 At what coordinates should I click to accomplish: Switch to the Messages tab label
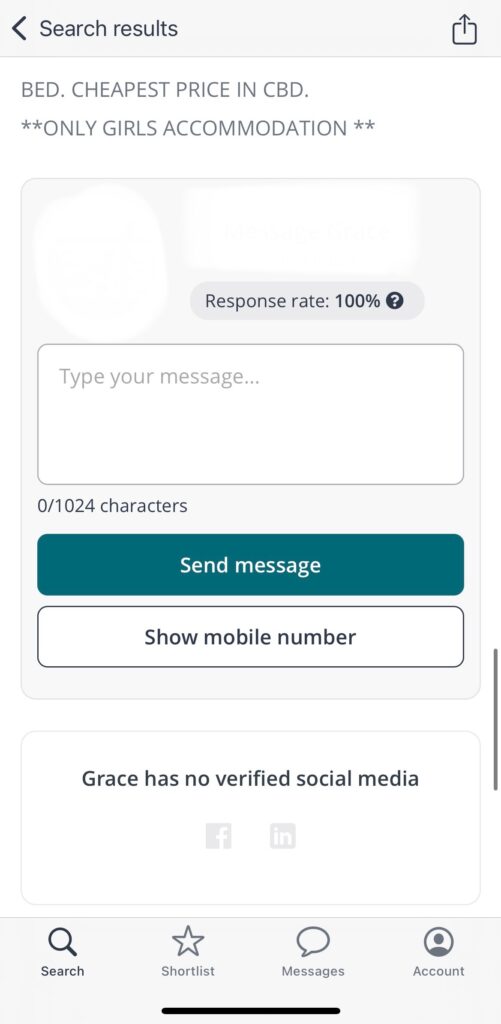tap(313, 971)
